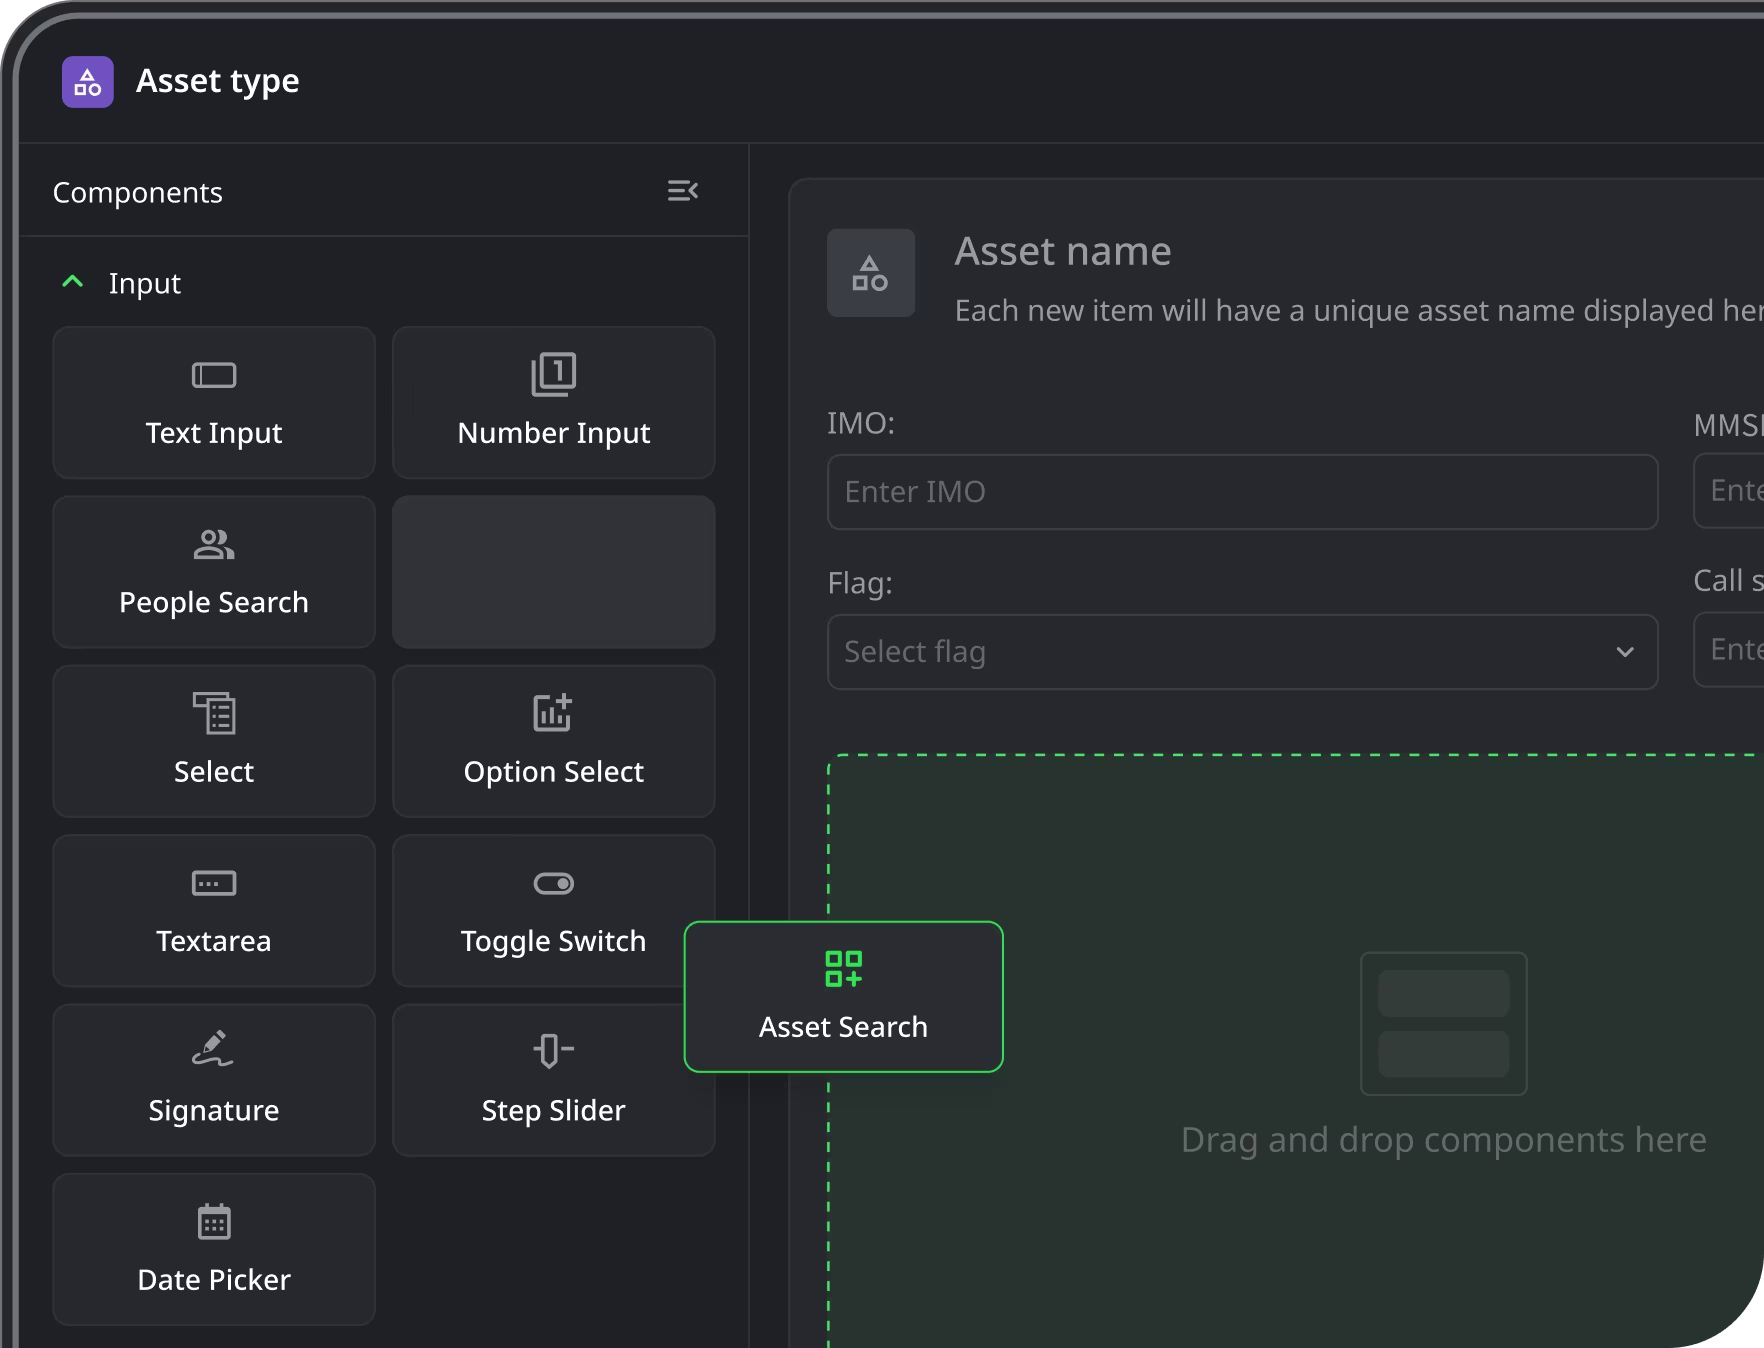Screen dimensions: 1764x1348
Task: Click the purple Asset type logo icon
Action: coord(88,82)
